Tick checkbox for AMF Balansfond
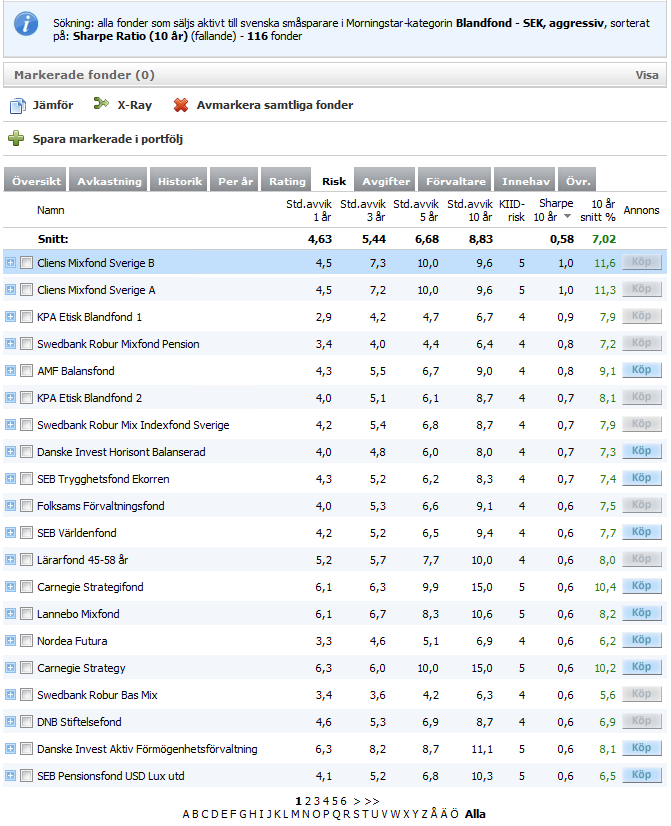 (x=26, y=370)
